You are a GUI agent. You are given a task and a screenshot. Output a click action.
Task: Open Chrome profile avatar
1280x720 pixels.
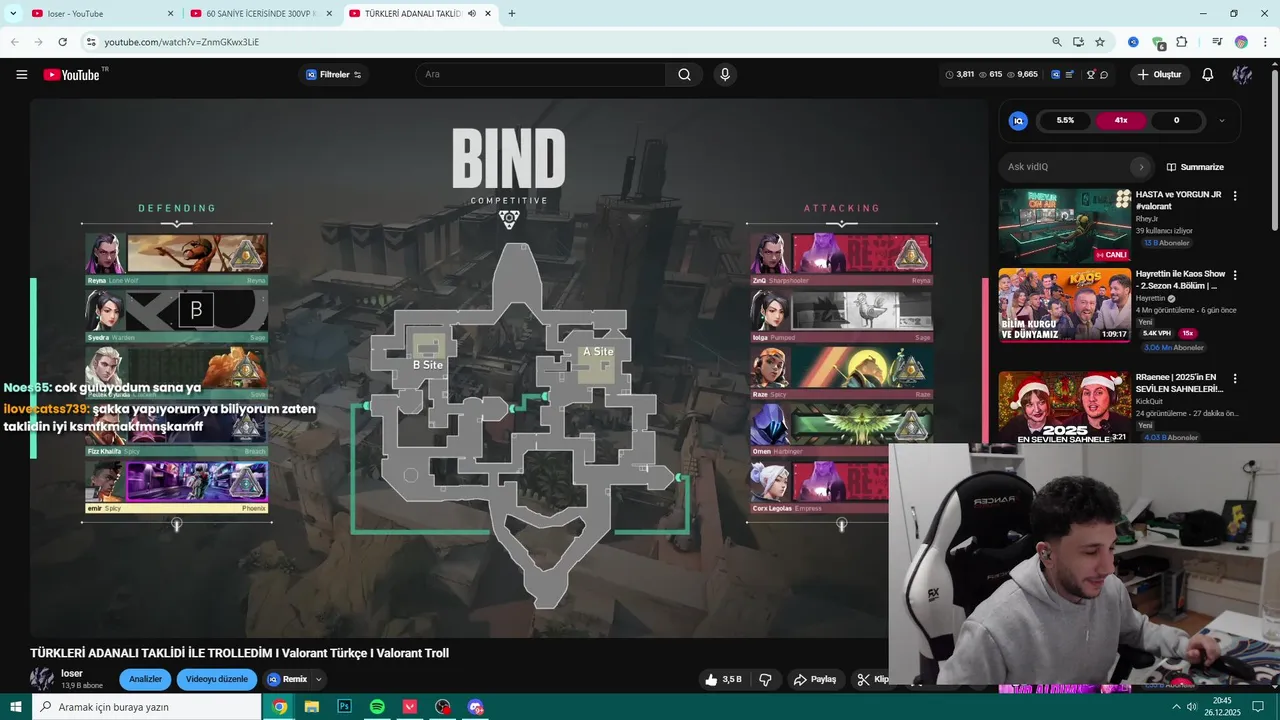click(x=1241, y=42)
